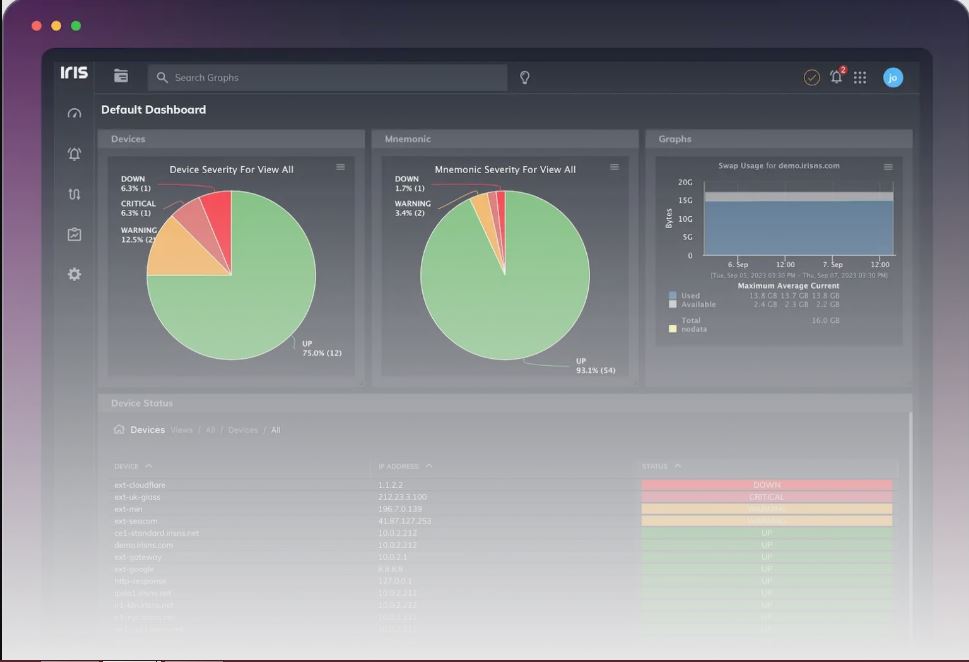Open notifications via the bell with red badge
969x662 pixels.
click(836, 77)
